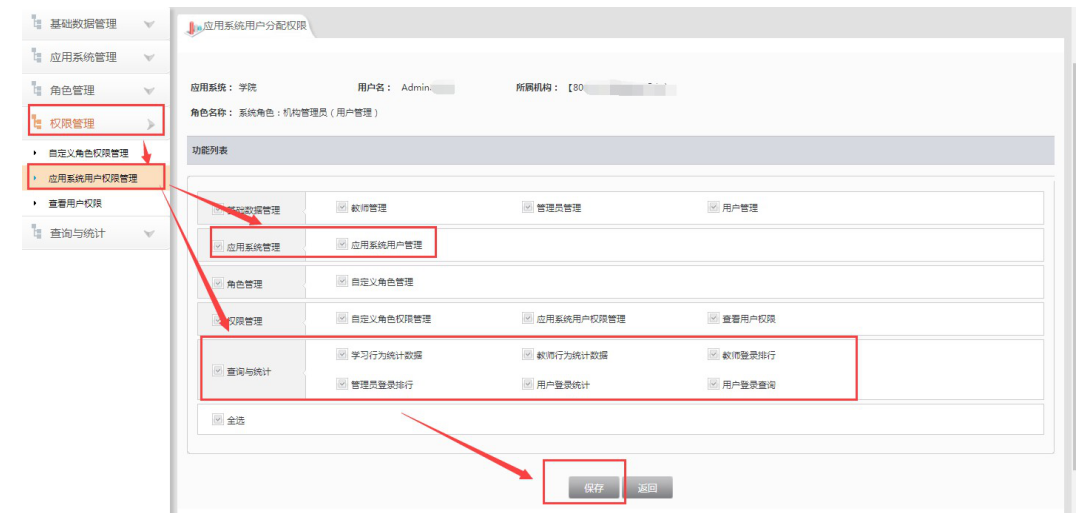Click the tab icon of 应用系统用户分配权限
This screenshot has width=1079, height=513.
click(194, 26)
